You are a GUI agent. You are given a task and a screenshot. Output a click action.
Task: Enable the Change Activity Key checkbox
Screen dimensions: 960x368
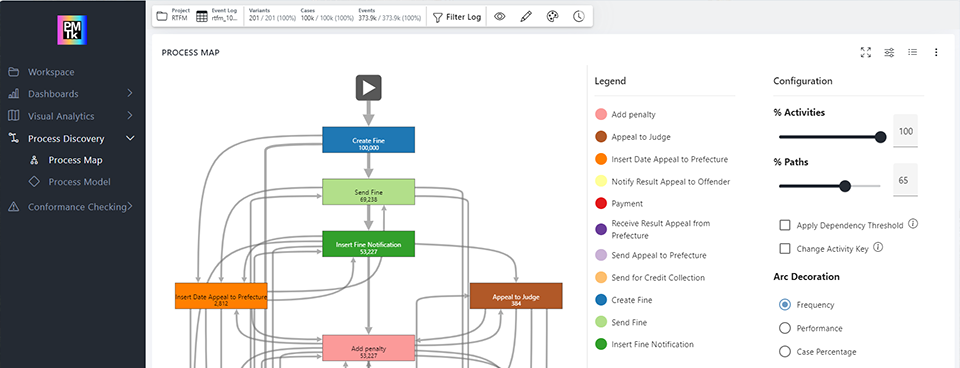click(x=784, y=249)
